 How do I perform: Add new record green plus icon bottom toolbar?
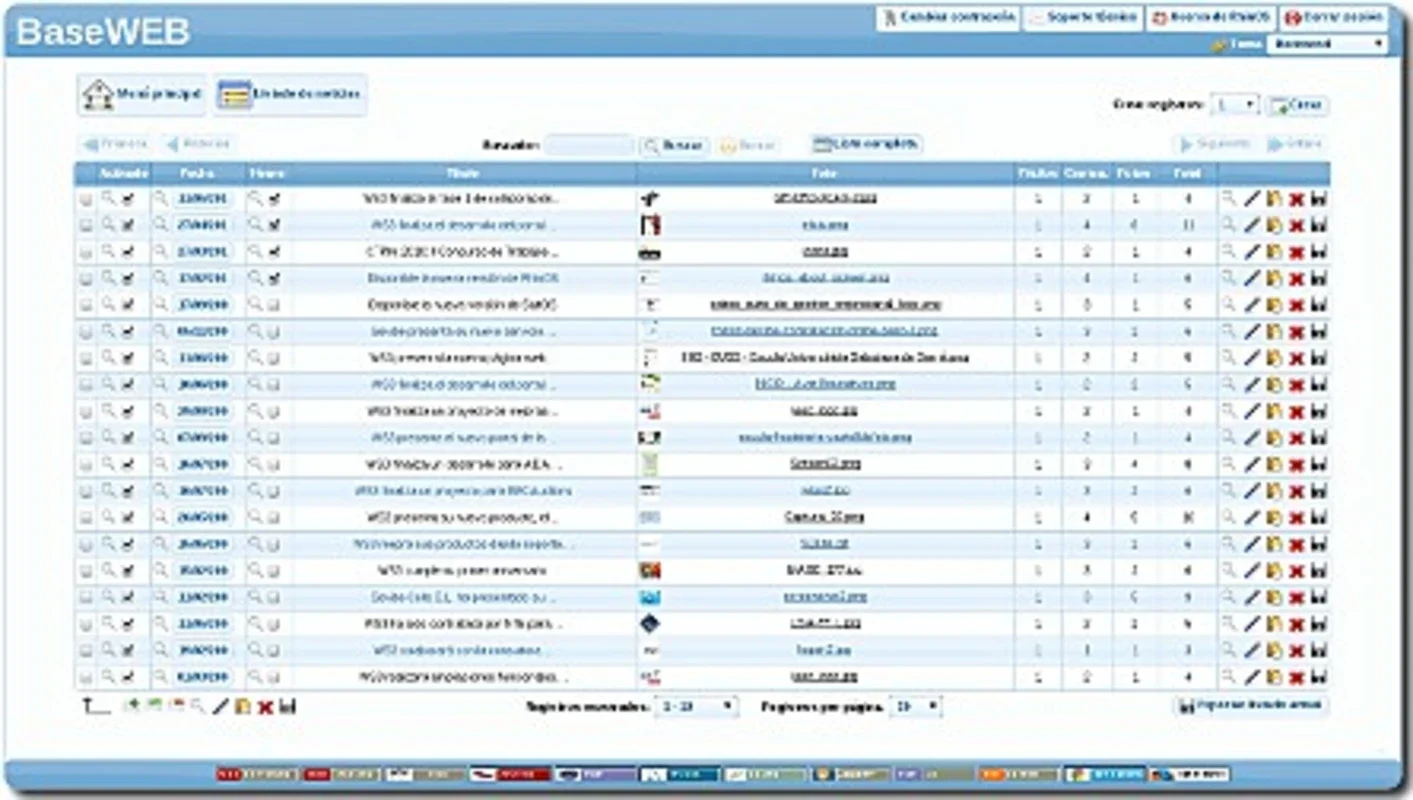pyautogui.click(x=131, y=706)
